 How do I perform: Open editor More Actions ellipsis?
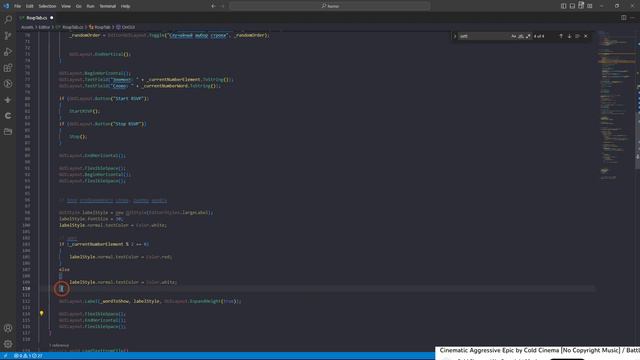(x=632, y=18)
